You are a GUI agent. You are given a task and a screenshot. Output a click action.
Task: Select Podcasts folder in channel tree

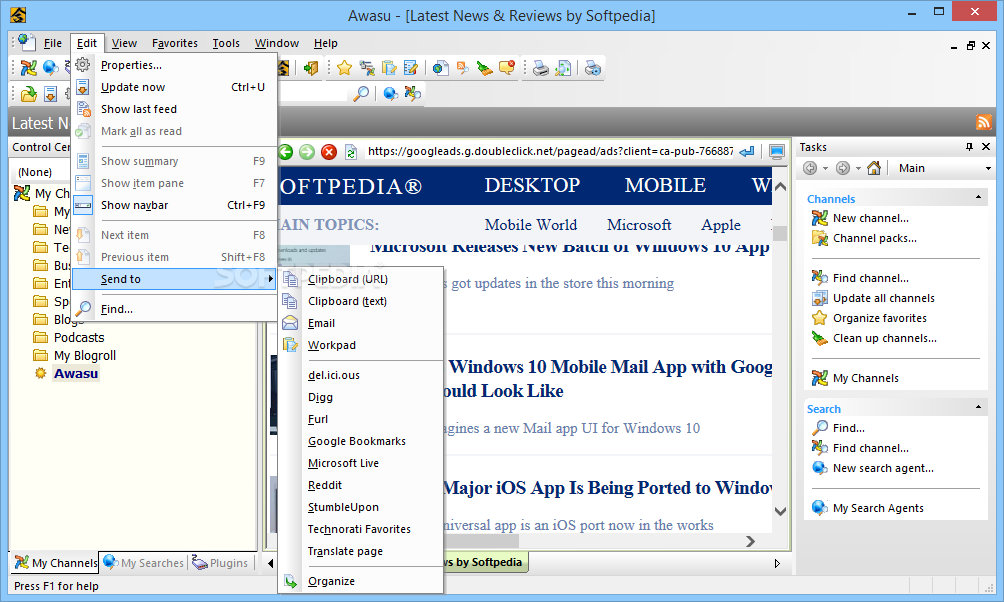click(x=79, y=338)
